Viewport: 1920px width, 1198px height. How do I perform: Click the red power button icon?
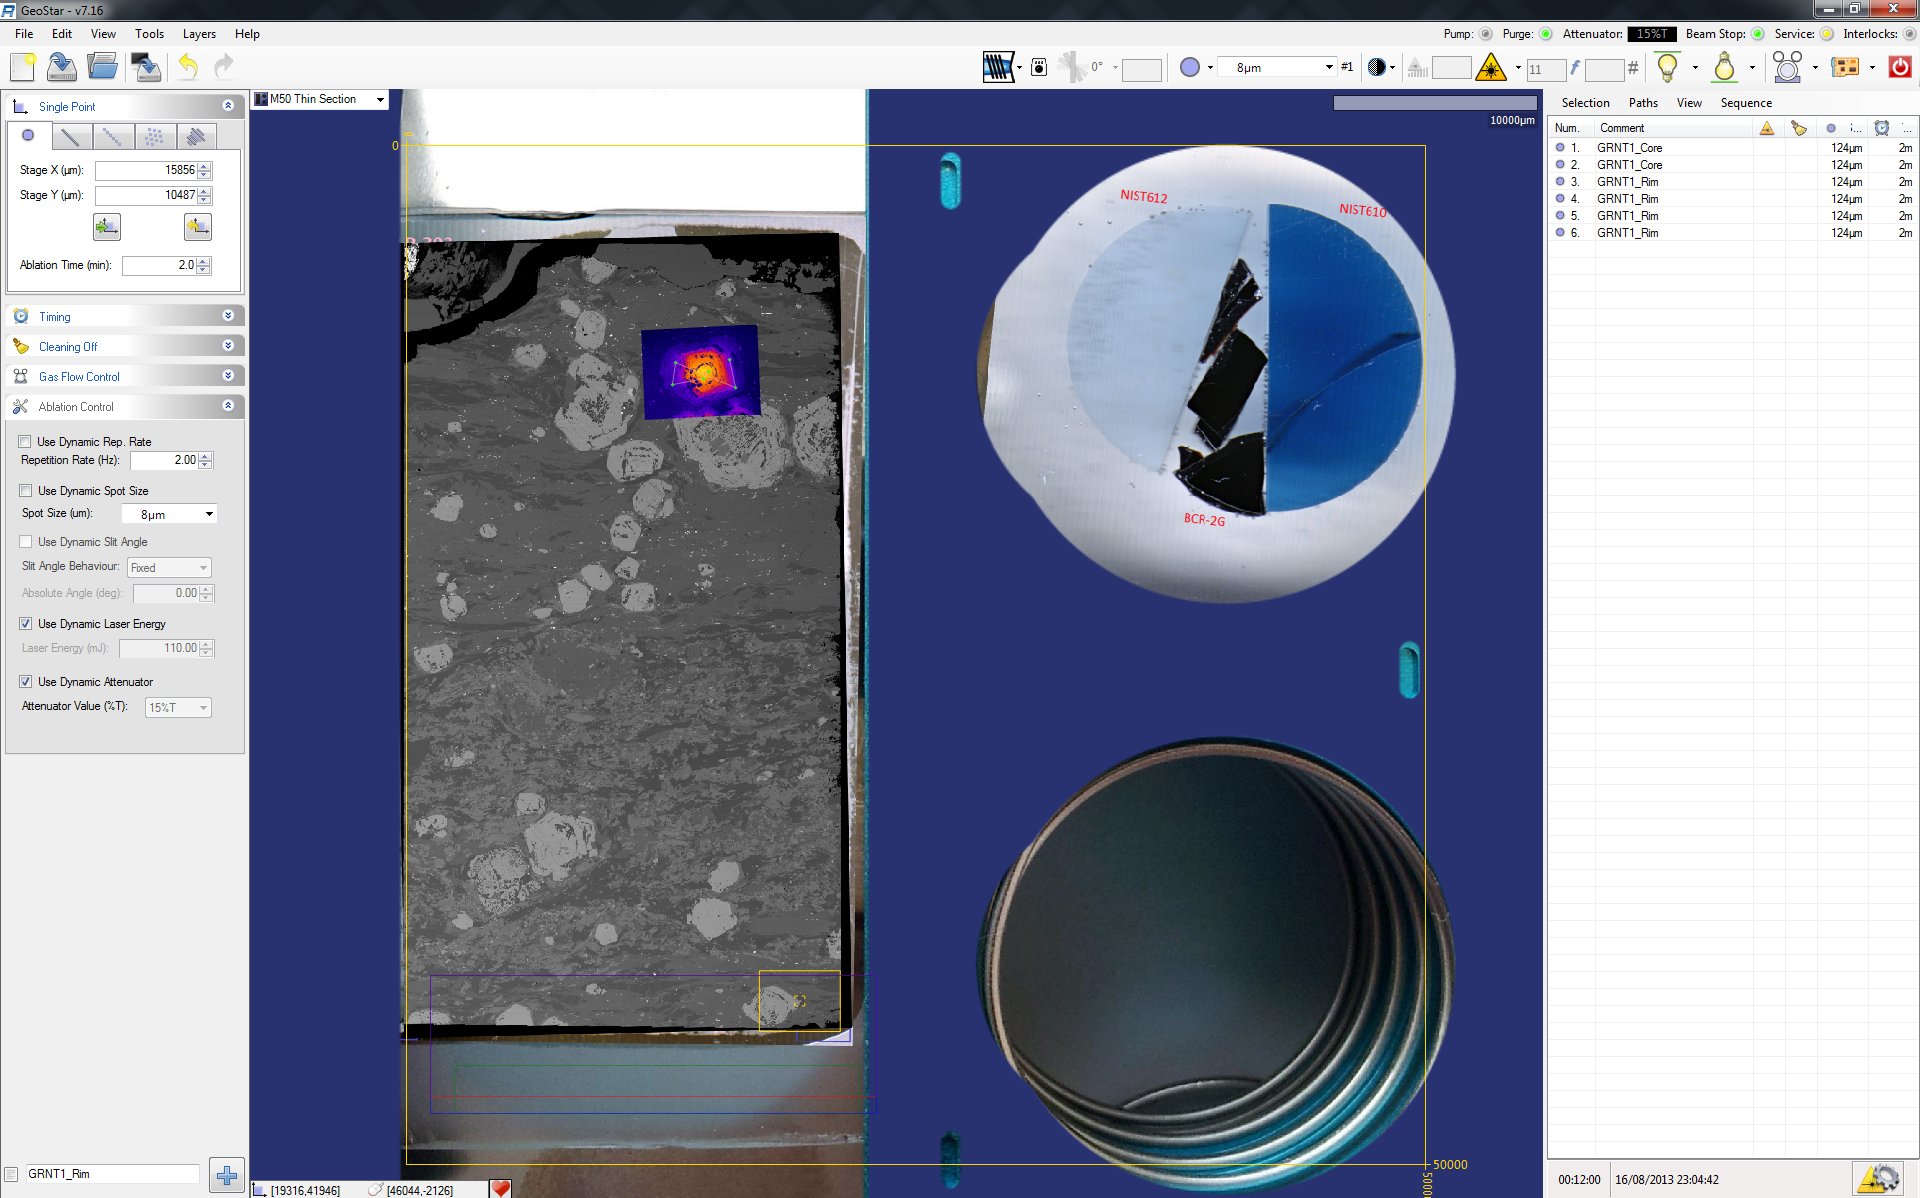click(1899, 67)
